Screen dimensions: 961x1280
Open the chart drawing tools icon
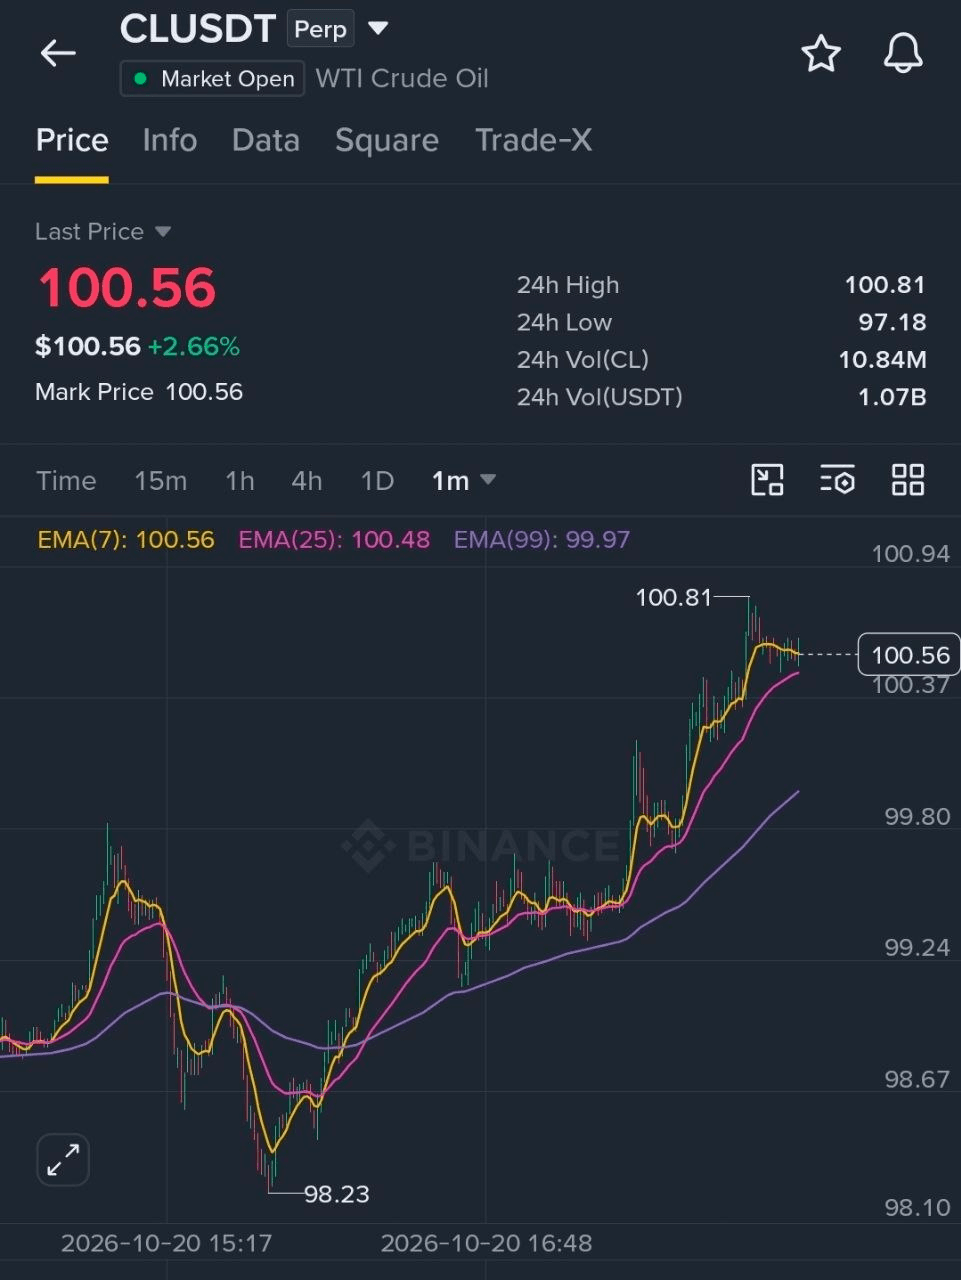pyautogui.click(x=767, y=480)
